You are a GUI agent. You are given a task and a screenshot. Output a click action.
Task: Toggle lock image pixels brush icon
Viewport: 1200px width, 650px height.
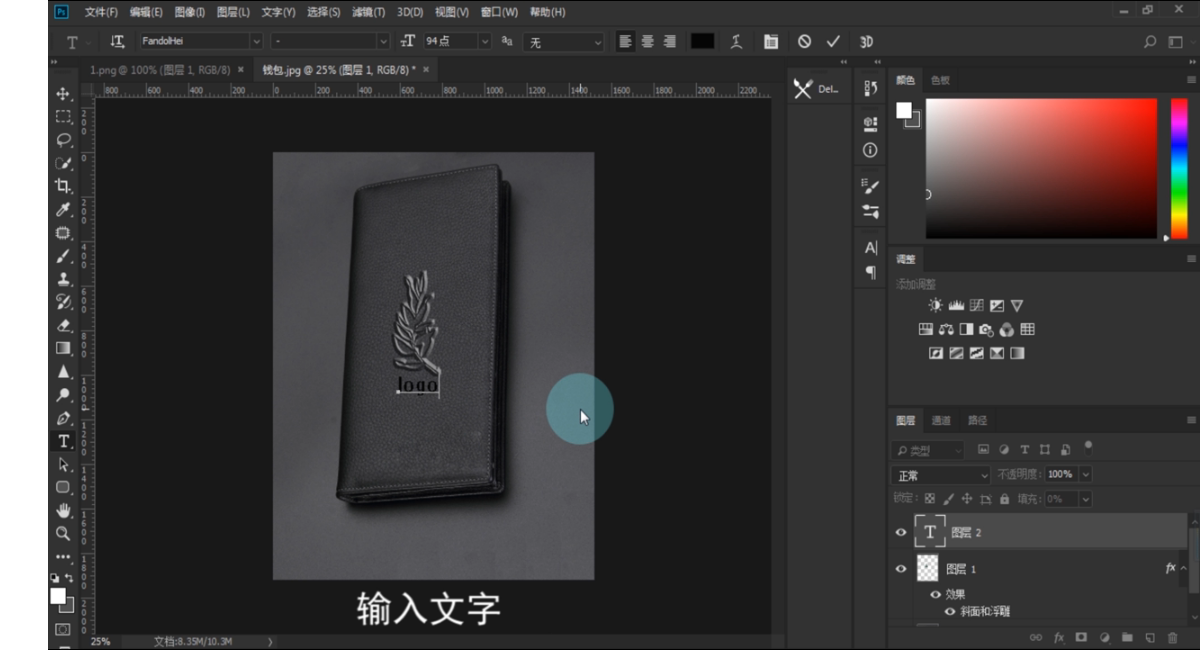click(948, 498)
